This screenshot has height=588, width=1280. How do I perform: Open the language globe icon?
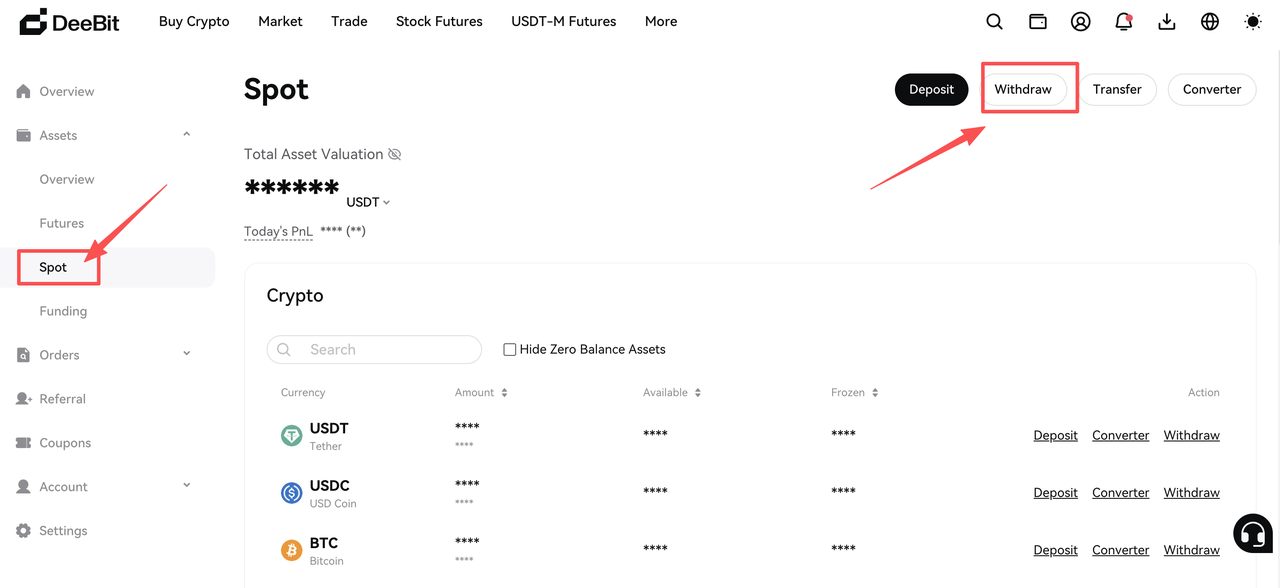click(x=1210, y=21)
